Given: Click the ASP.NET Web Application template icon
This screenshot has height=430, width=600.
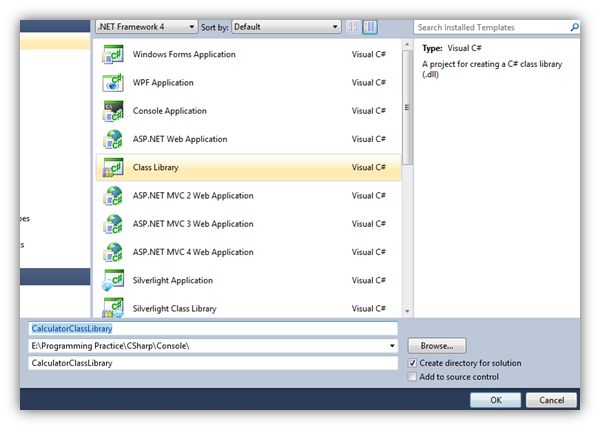Looking at the screenshot, I should coord(113,139).
